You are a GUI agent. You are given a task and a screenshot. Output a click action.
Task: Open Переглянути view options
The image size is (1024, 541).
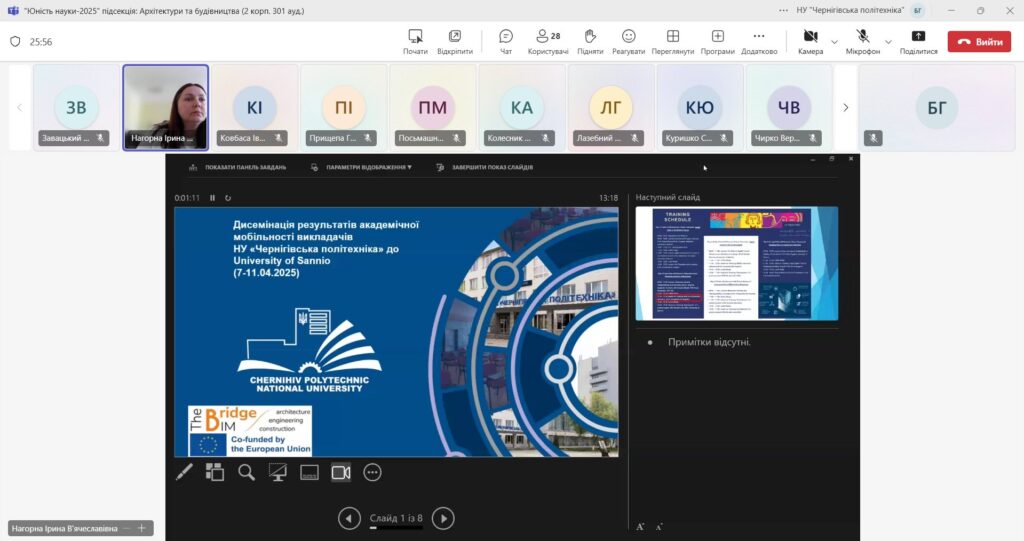(x=673, y=42)
